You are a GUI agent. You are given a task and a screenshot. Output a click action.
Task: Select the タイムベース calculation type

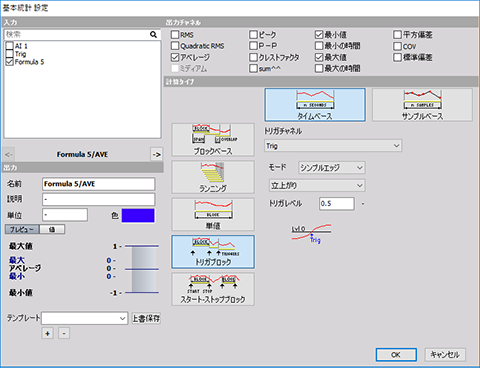coord(315,105)
